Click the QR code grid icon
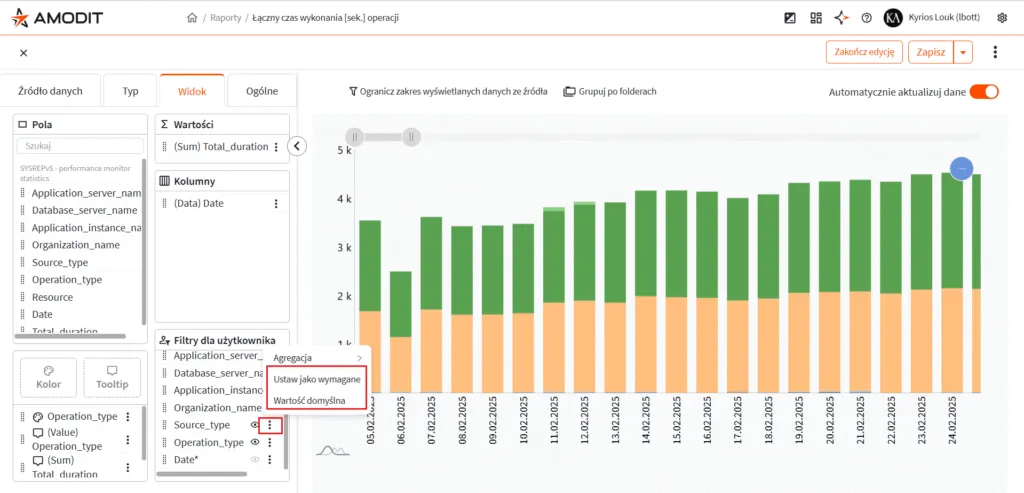1024x493 pixels. coord(816,18)
